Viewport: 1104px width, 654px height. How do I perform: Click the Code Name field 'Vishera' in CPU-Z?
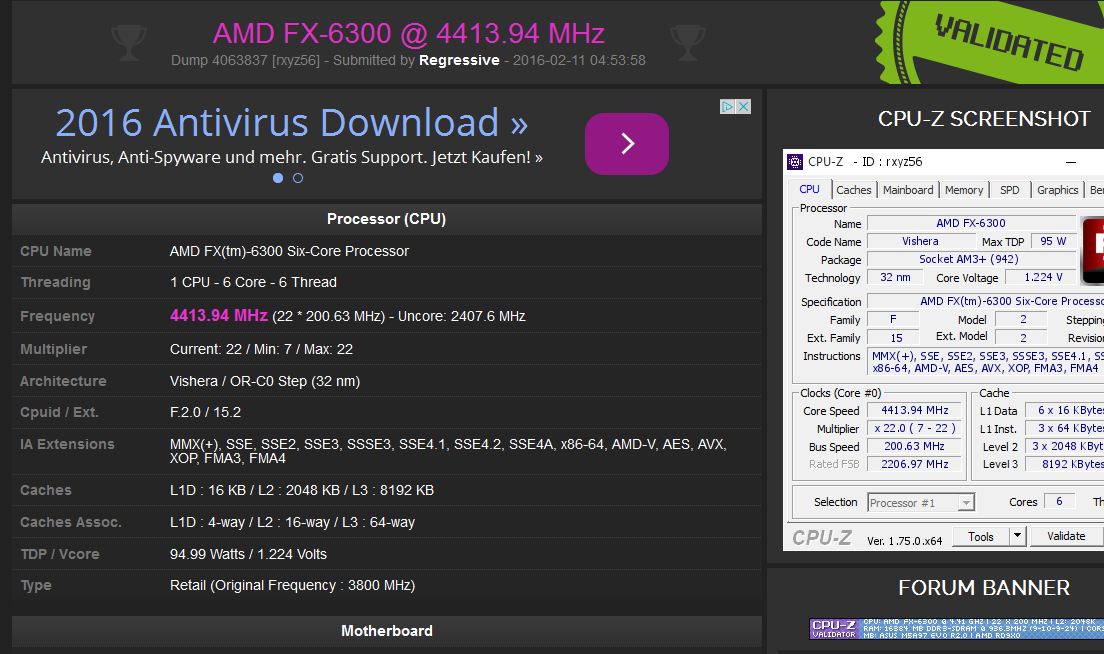pyautogui.click(x=920, y=241)
